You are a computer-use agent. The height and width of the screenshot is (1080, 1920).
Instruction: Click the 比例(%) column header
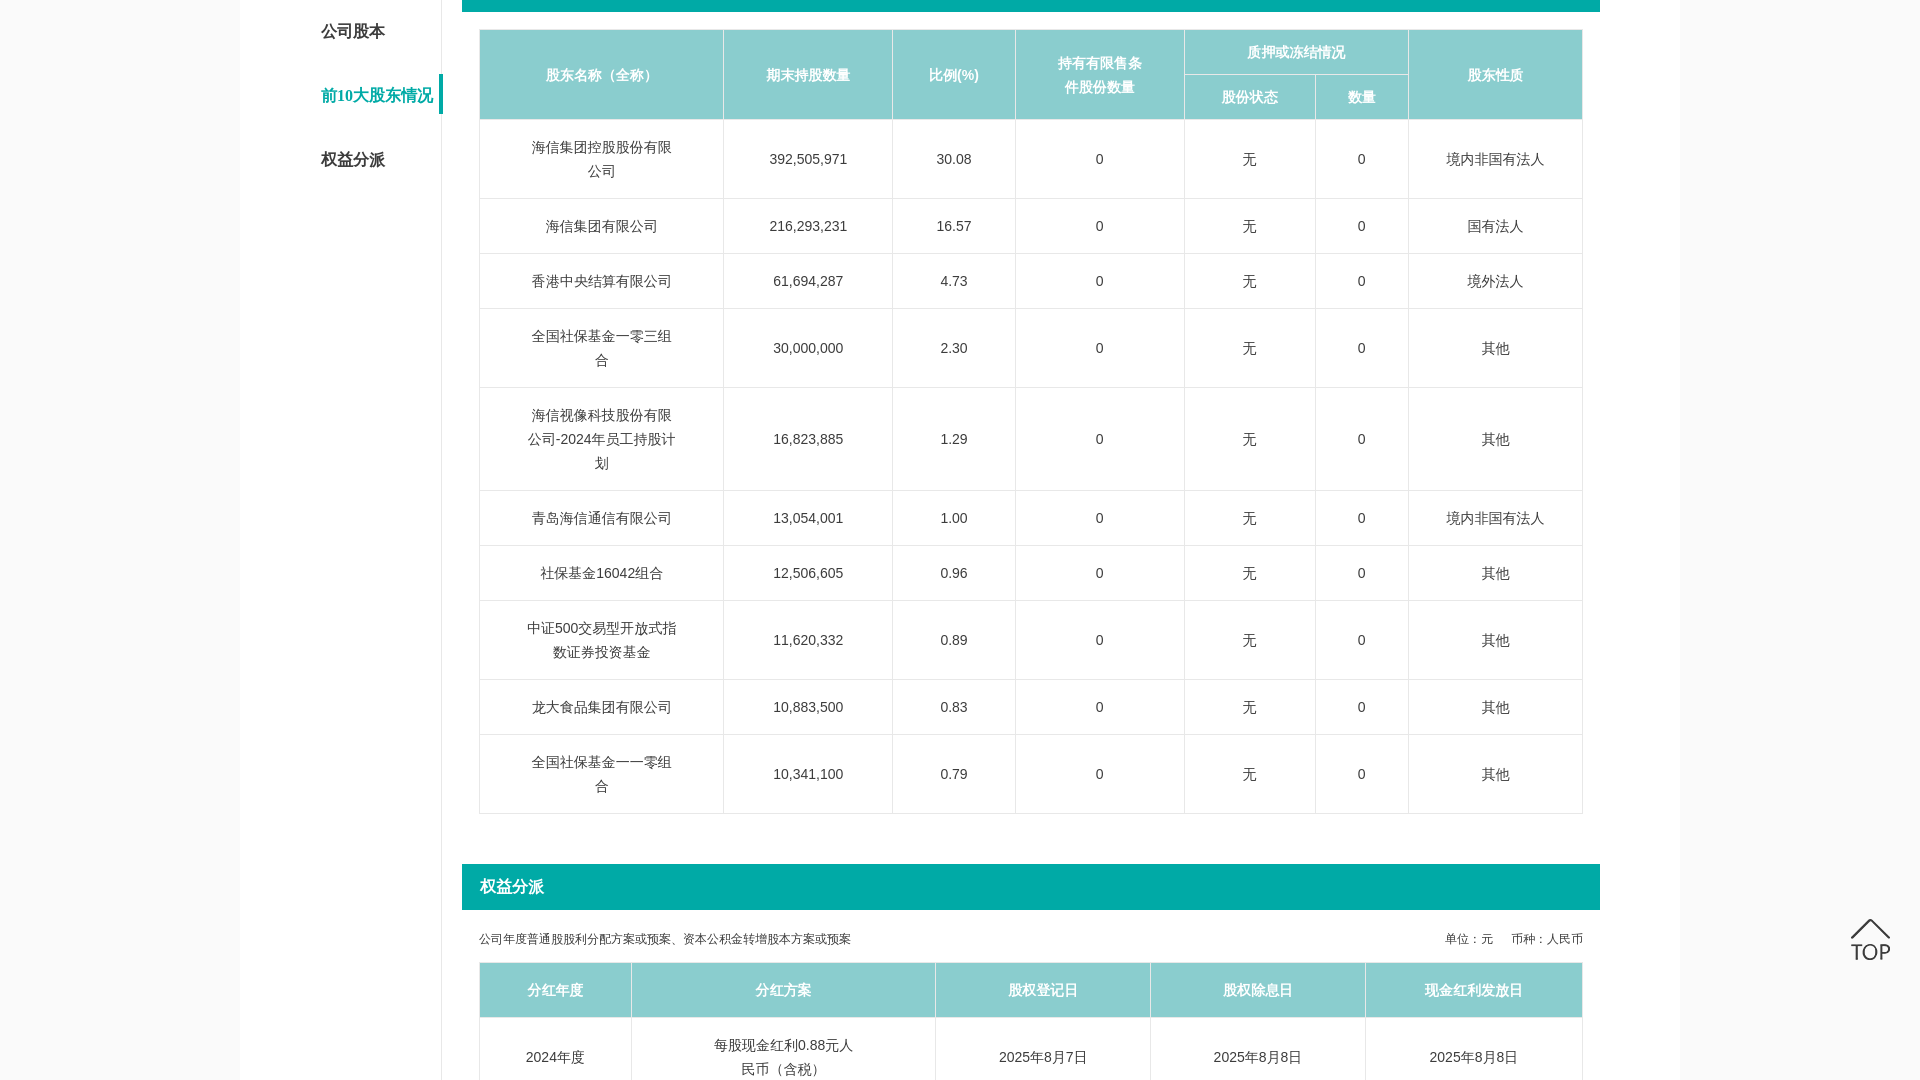954,75
